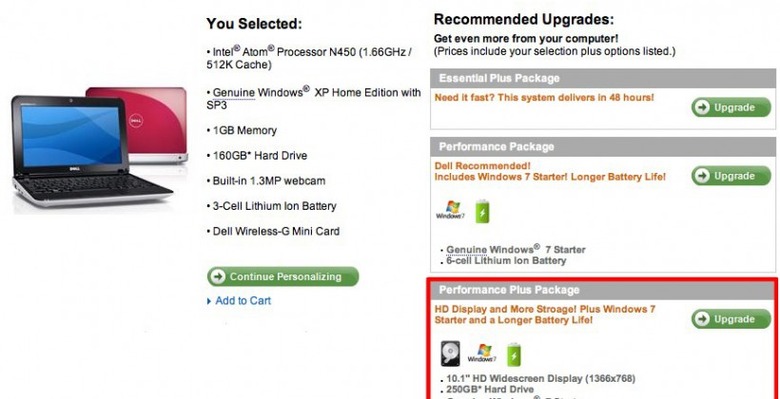Screen dimensions: 780x399
Task: Click the small triangle beside Add to Cart
Action: (209, 301)
